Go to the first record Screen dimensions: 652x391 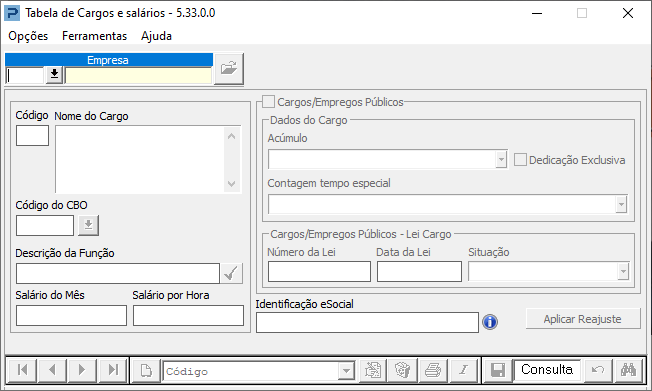(22, 370)
